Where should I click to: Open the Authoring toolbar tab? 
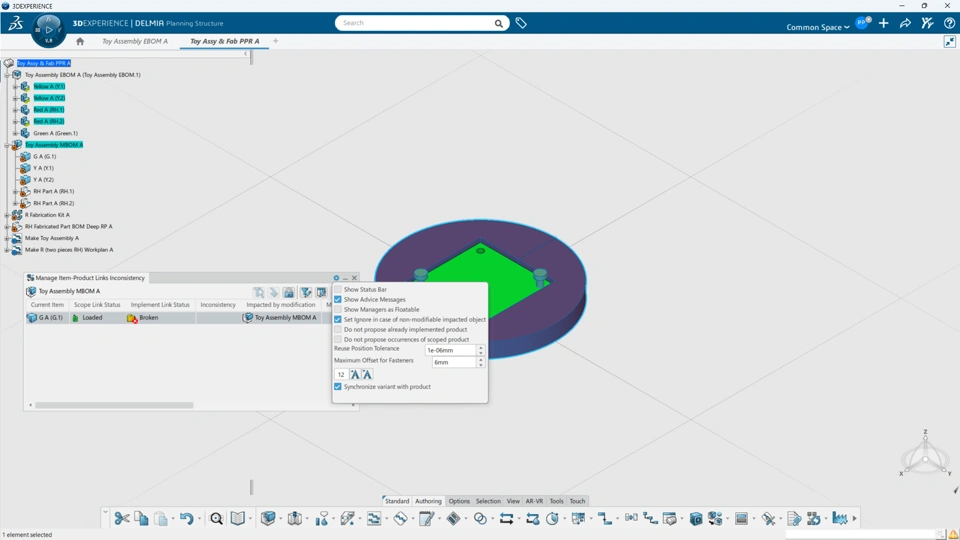428,501
